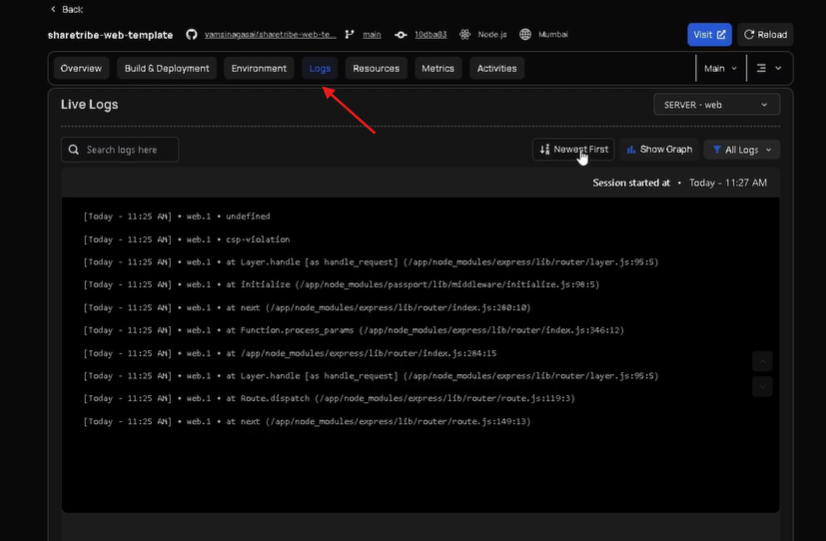Click the Node.js runtime icon
This screenshot has width=826, height=541.
tap(465, 35)
